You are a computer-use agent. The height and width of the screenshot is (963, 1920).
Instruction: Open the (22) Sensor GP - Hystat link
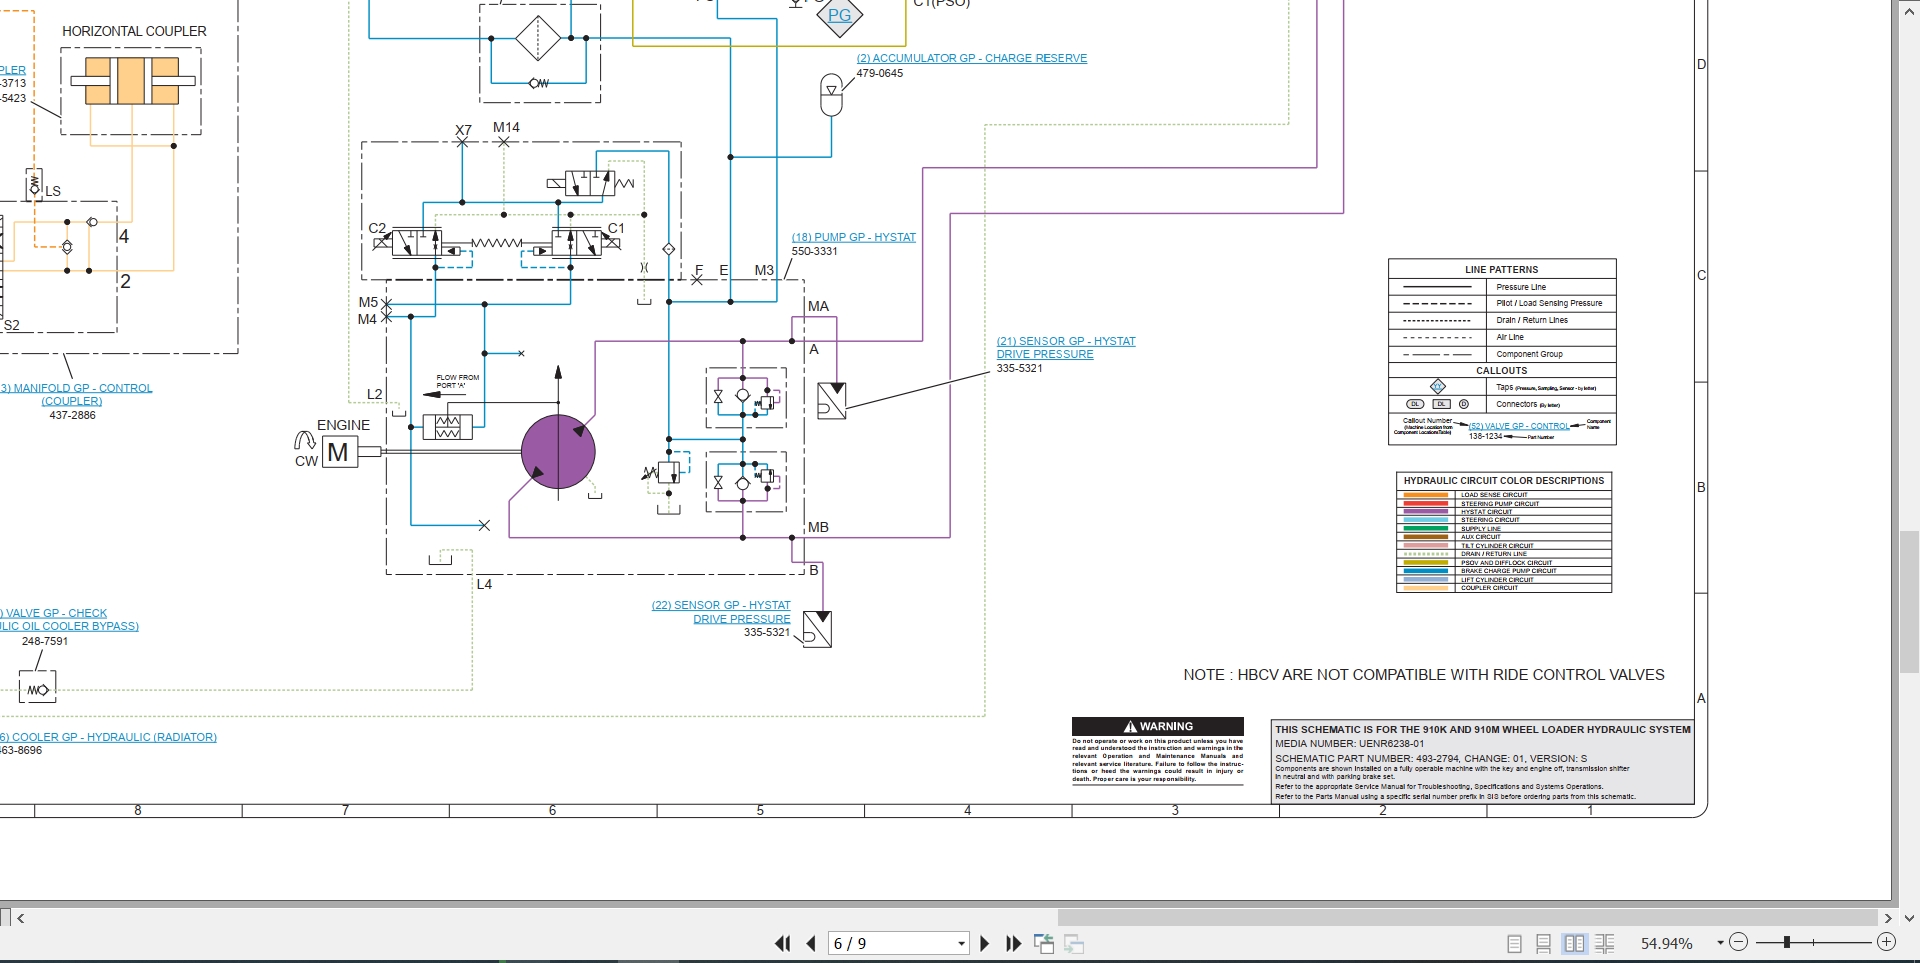point(721,612)
